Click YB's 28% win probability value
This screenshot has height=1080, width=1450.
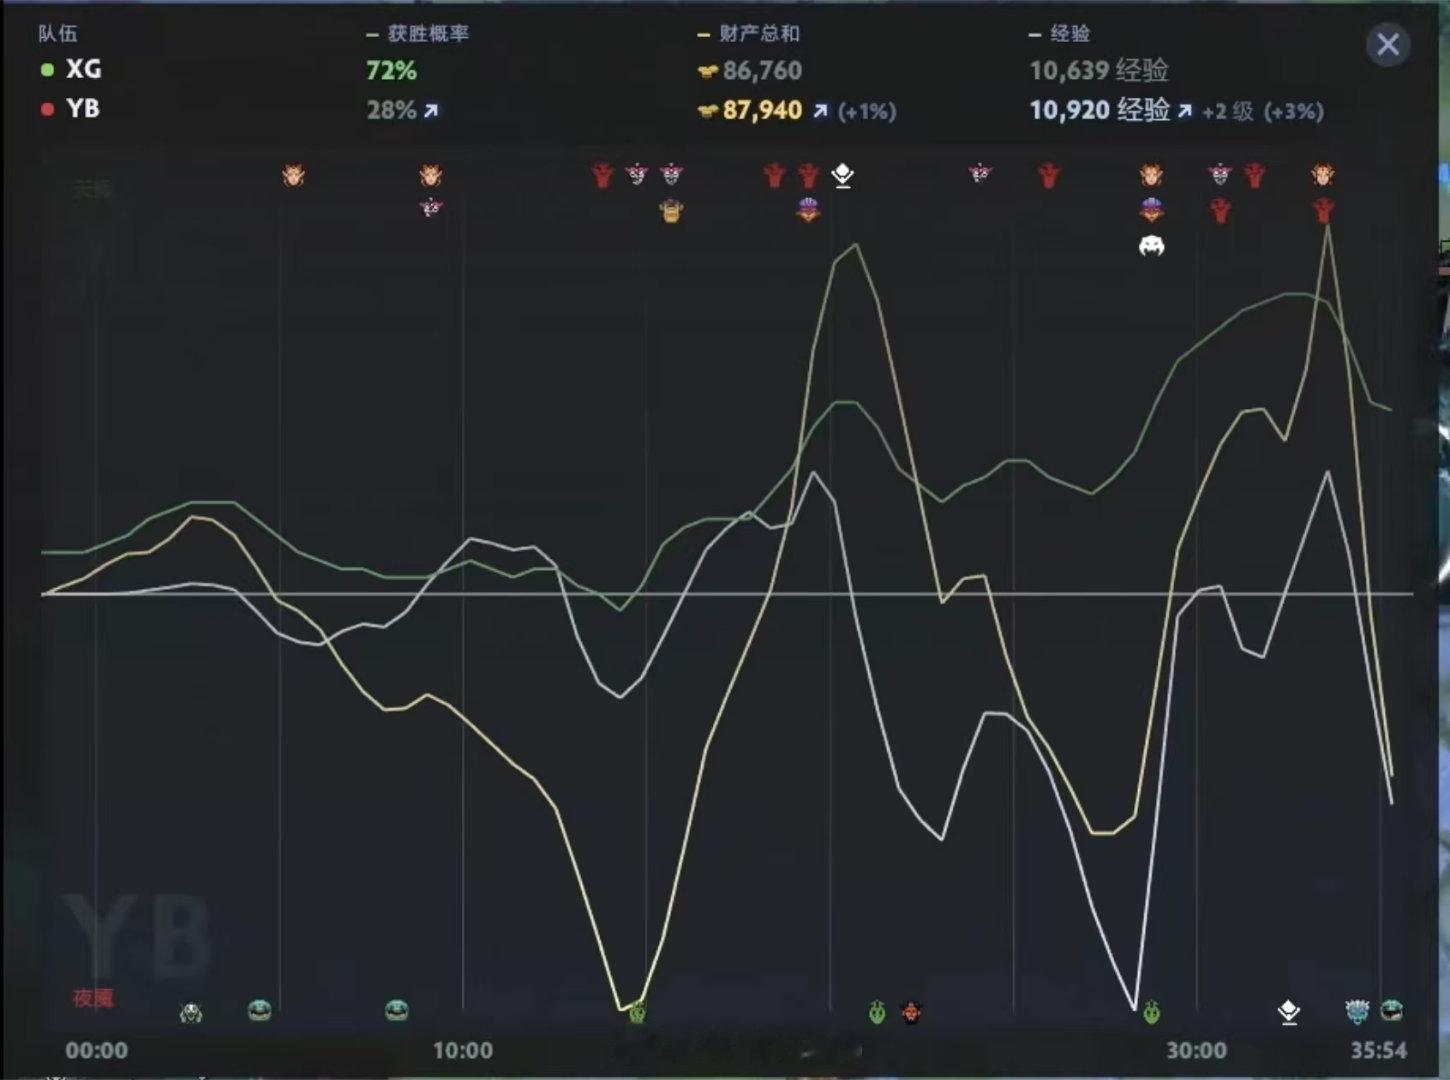click(391, 110)
